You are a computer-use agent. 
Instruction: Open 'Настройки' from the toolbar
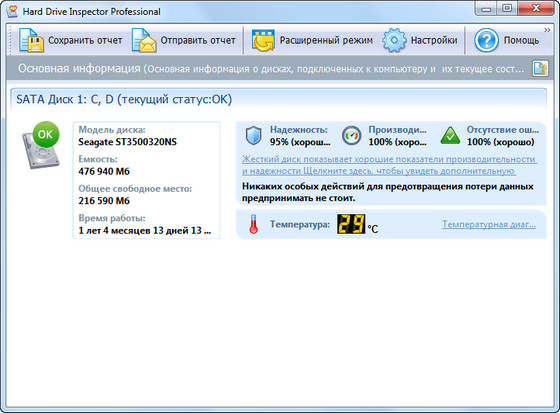point(434,40)
